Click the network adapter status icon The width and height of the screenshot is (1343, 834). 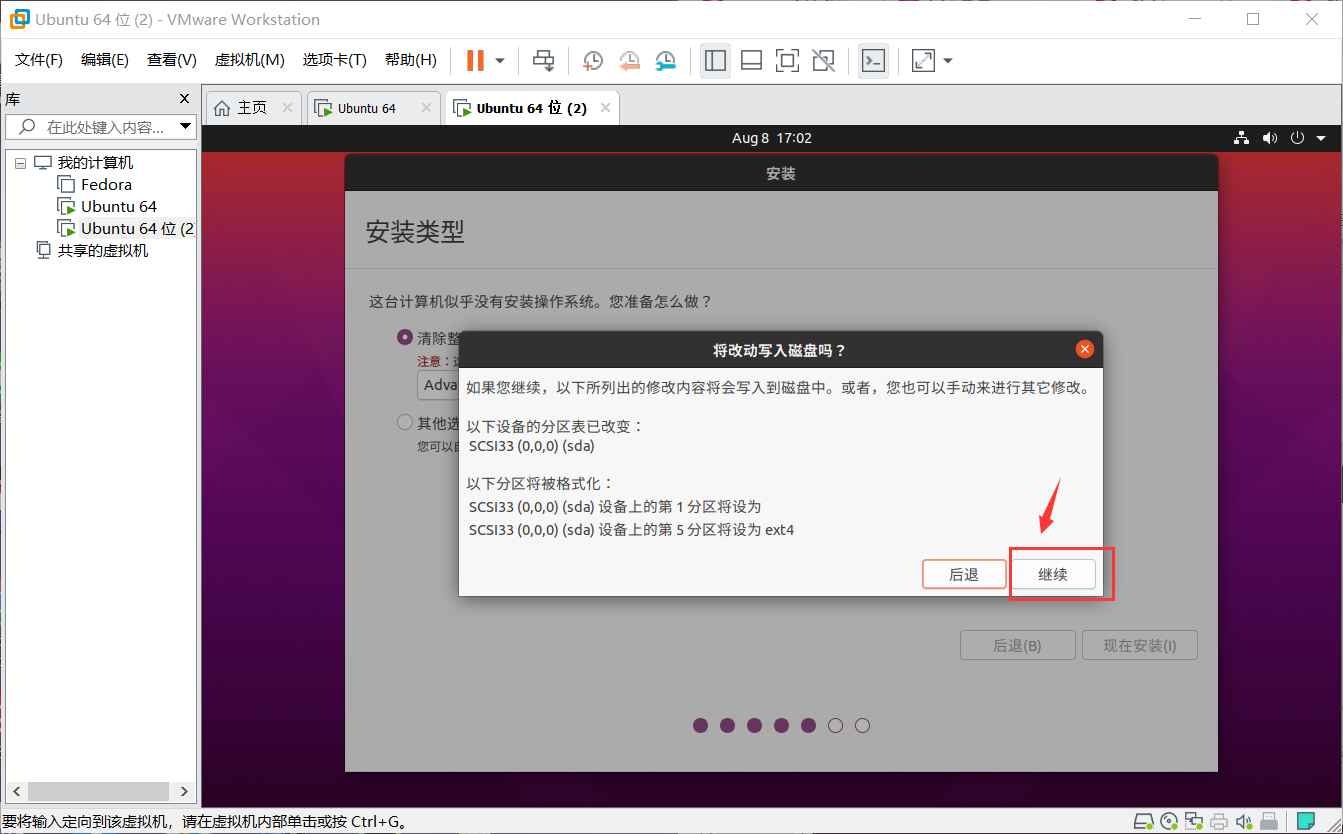click(x=1194, y=822)
